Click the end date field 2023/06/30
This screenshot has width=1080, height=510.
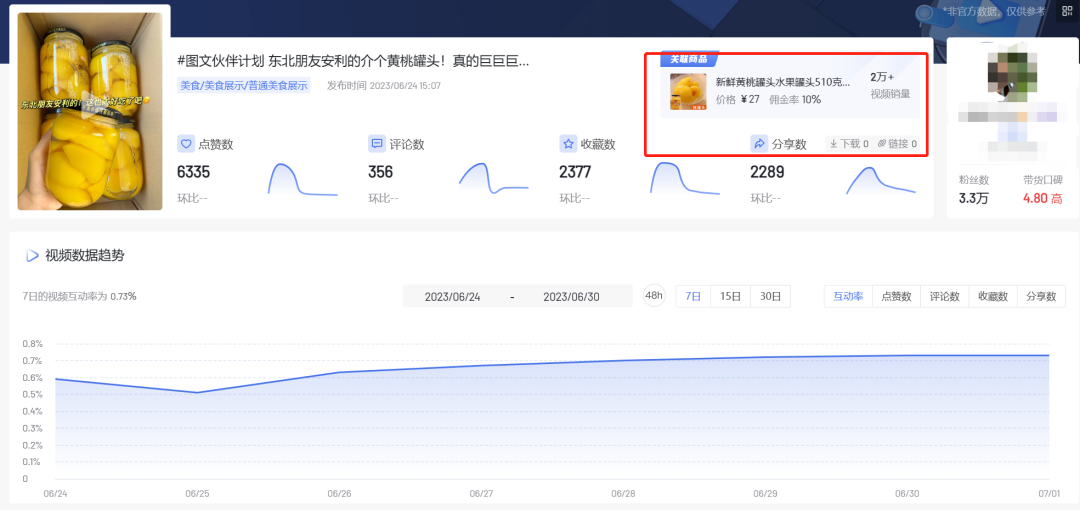coord(571,296)
